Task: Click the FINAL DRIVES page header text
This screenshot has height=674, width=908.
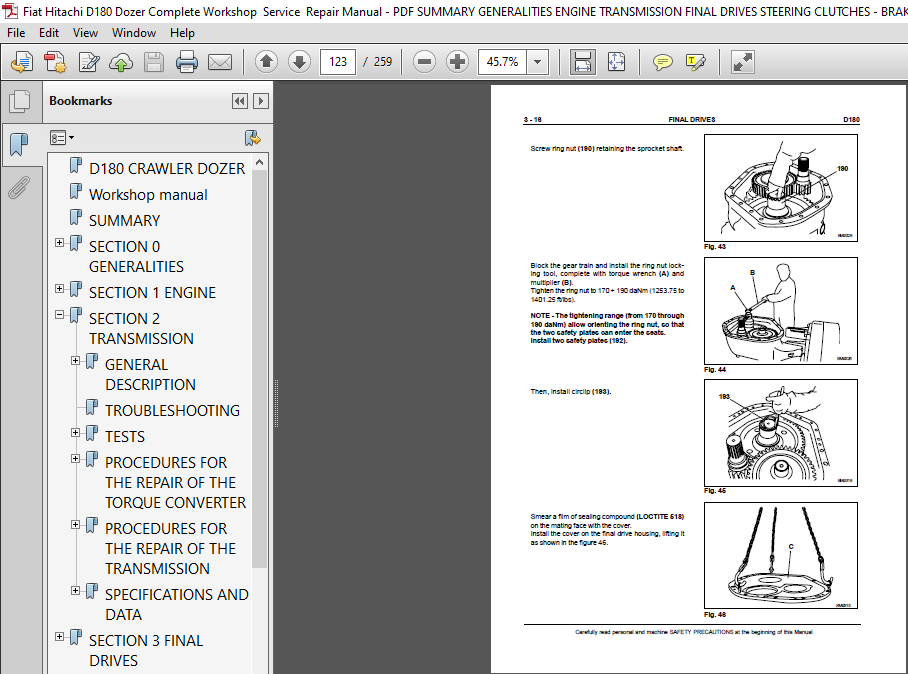Action: pos(691,119)
